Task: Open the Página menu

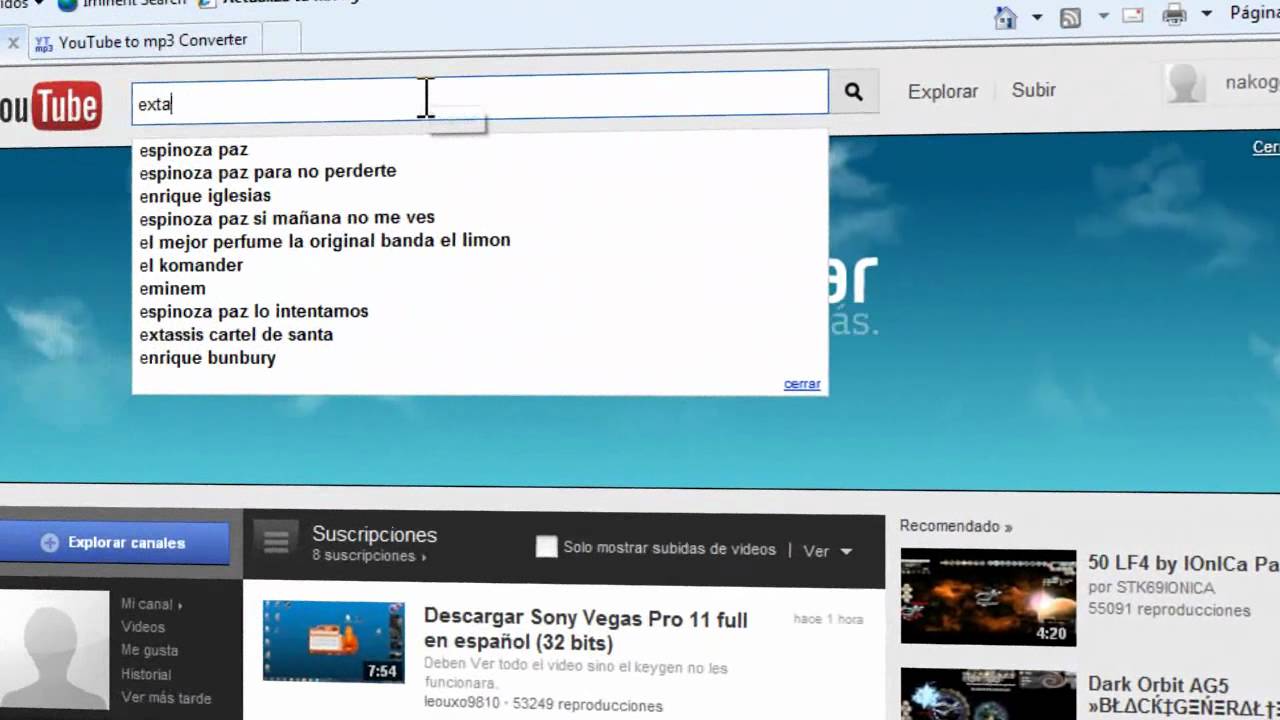Action: click(1254, 13)
